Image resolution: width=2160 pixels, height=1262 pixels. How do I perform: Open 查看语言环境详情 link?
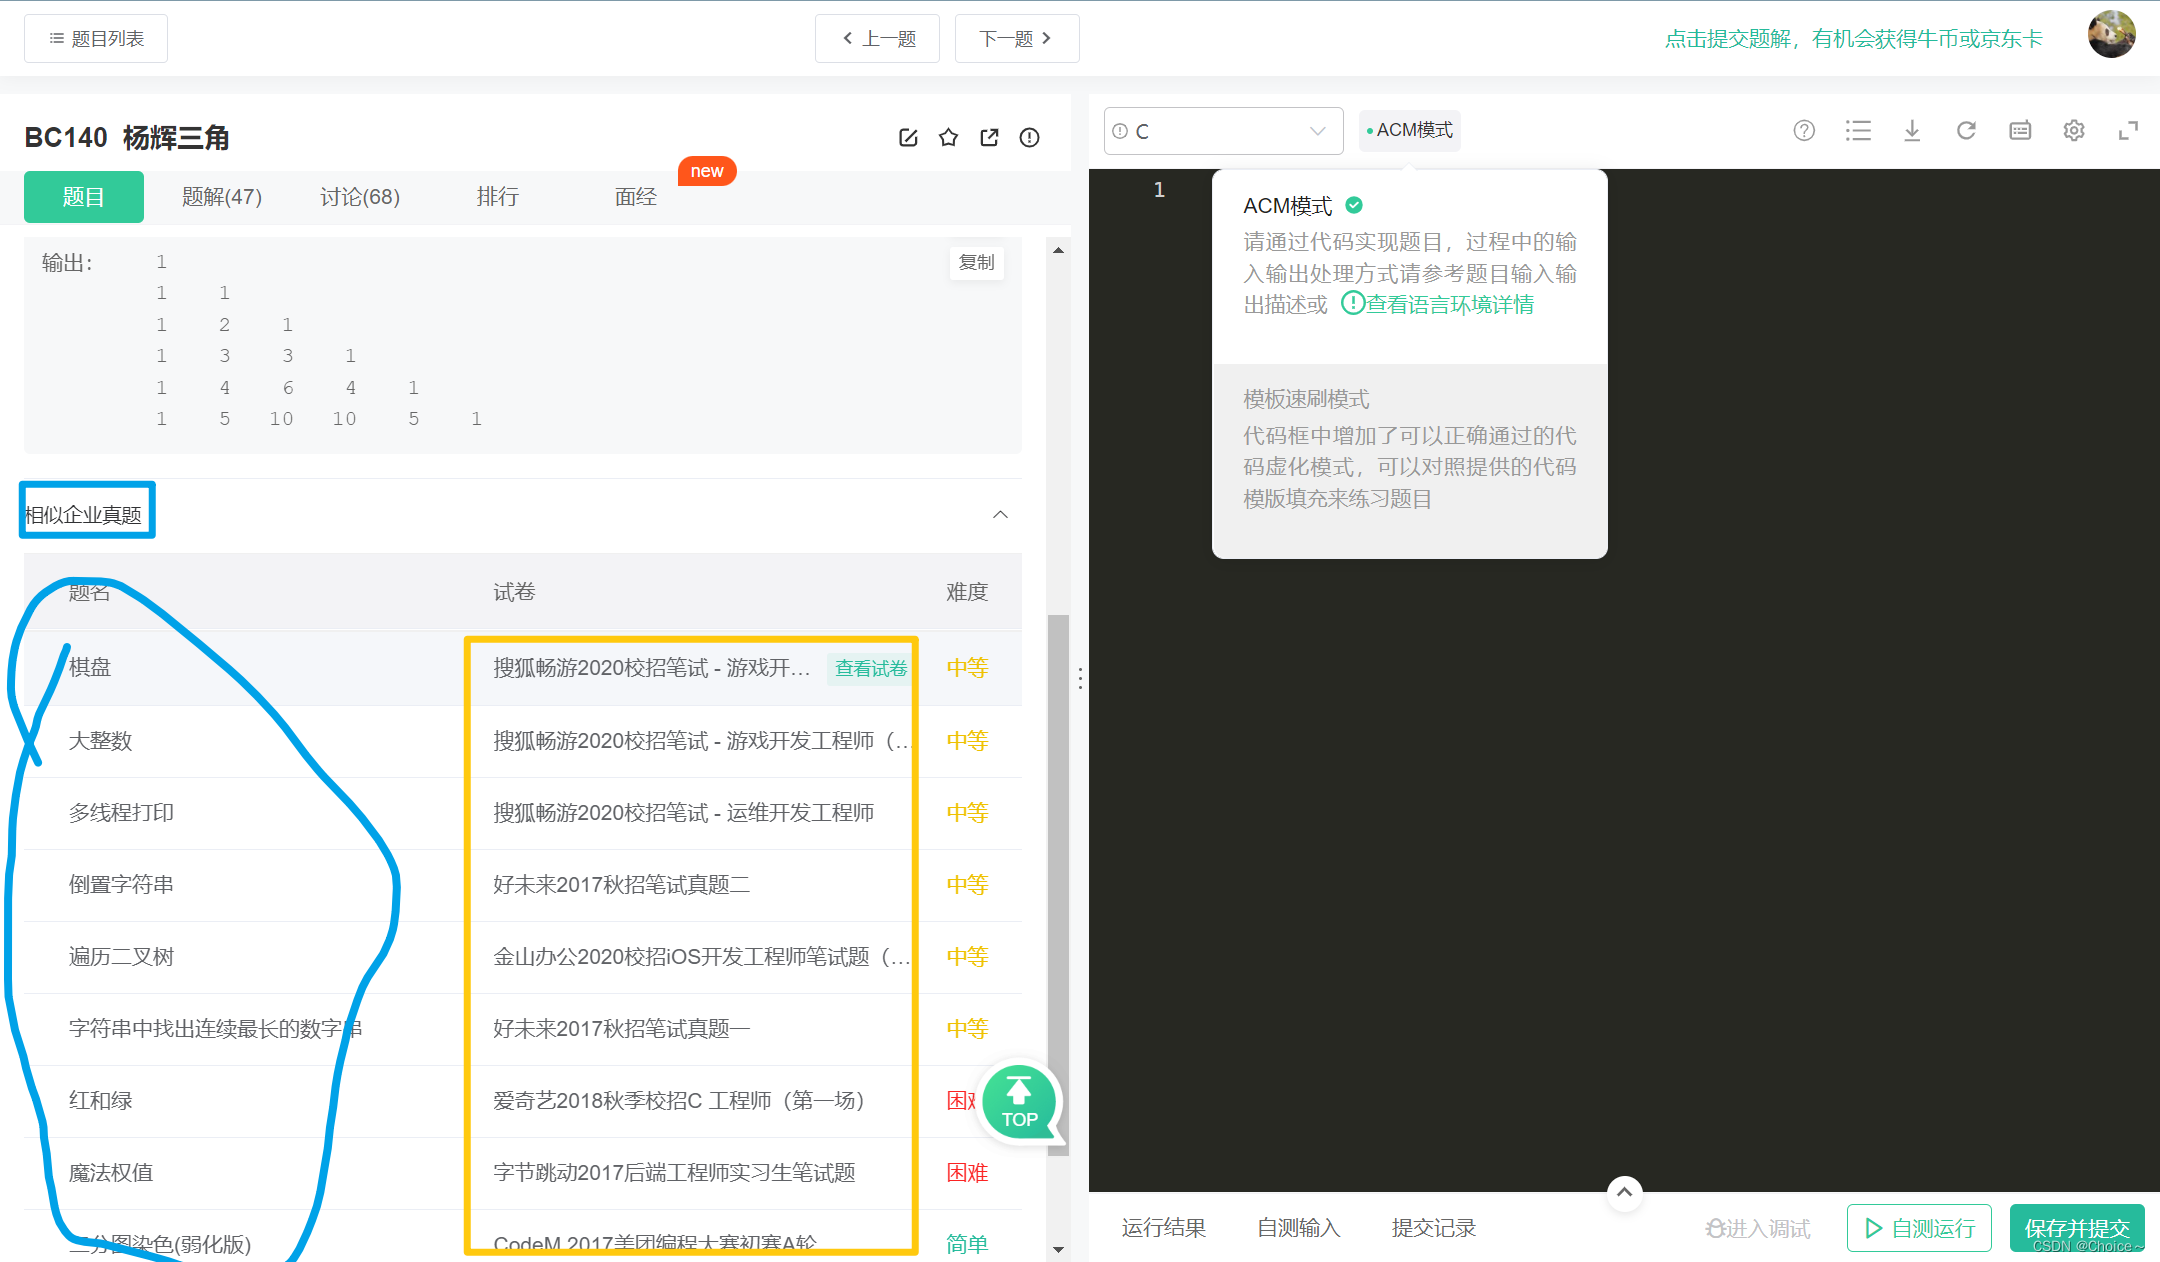1438,304
